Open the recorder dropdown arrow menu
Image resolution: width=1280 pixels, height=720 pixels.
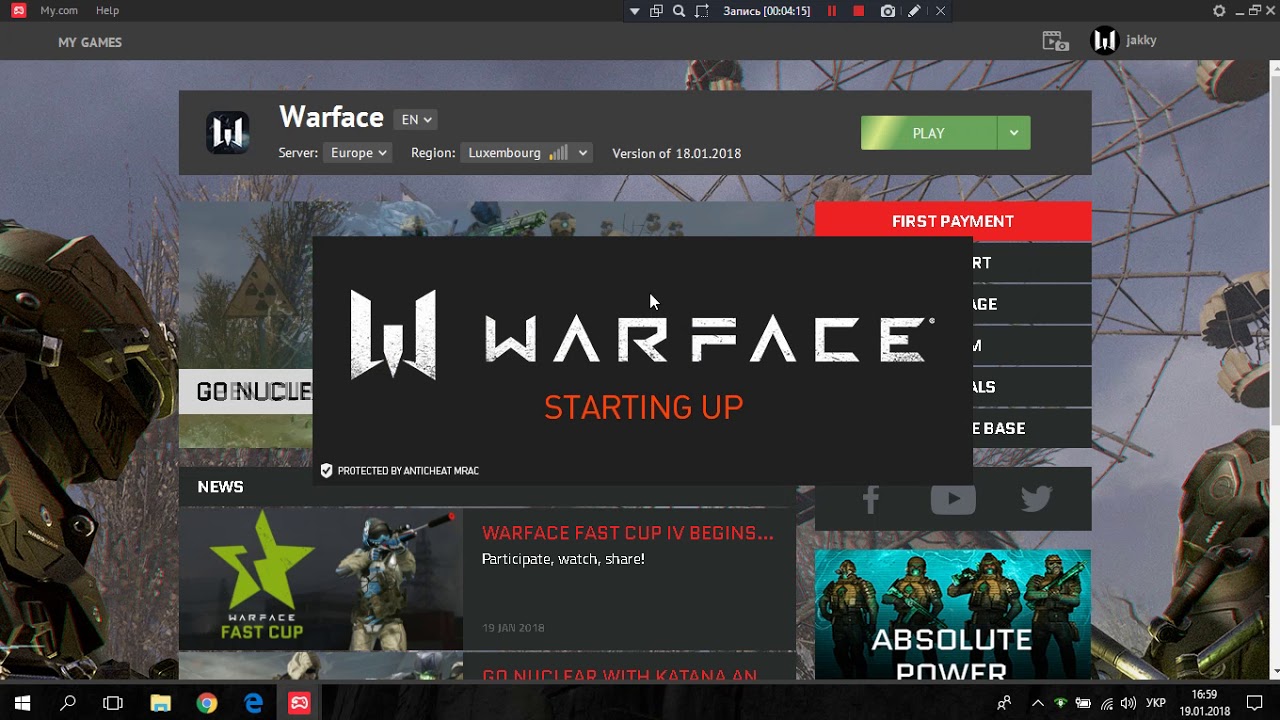pyautogui.click(x=634, y=11)
